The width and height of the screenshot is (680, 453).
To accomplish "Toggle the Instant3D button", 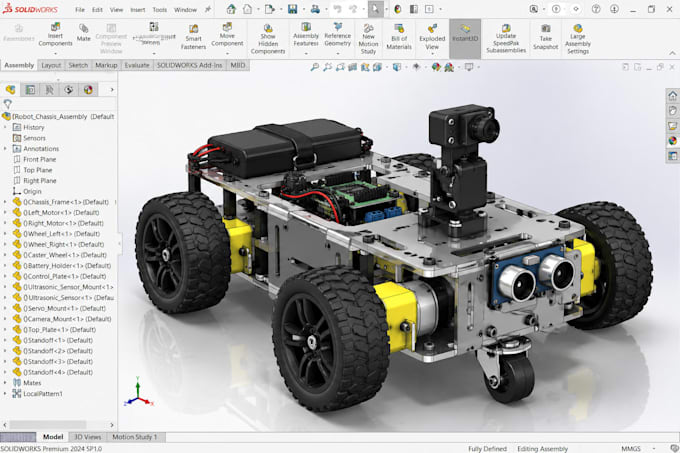I will tap(465, 38).
